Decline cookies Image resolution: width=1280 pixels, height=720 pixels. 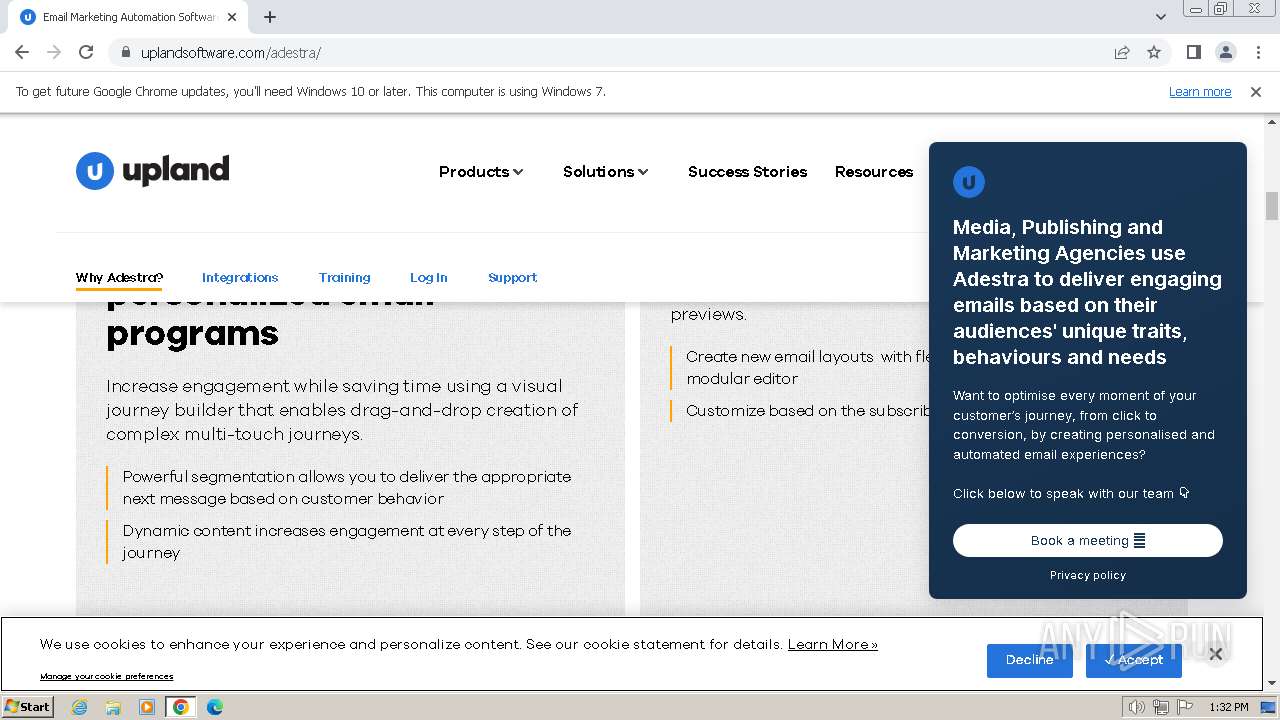[1030, 660]
